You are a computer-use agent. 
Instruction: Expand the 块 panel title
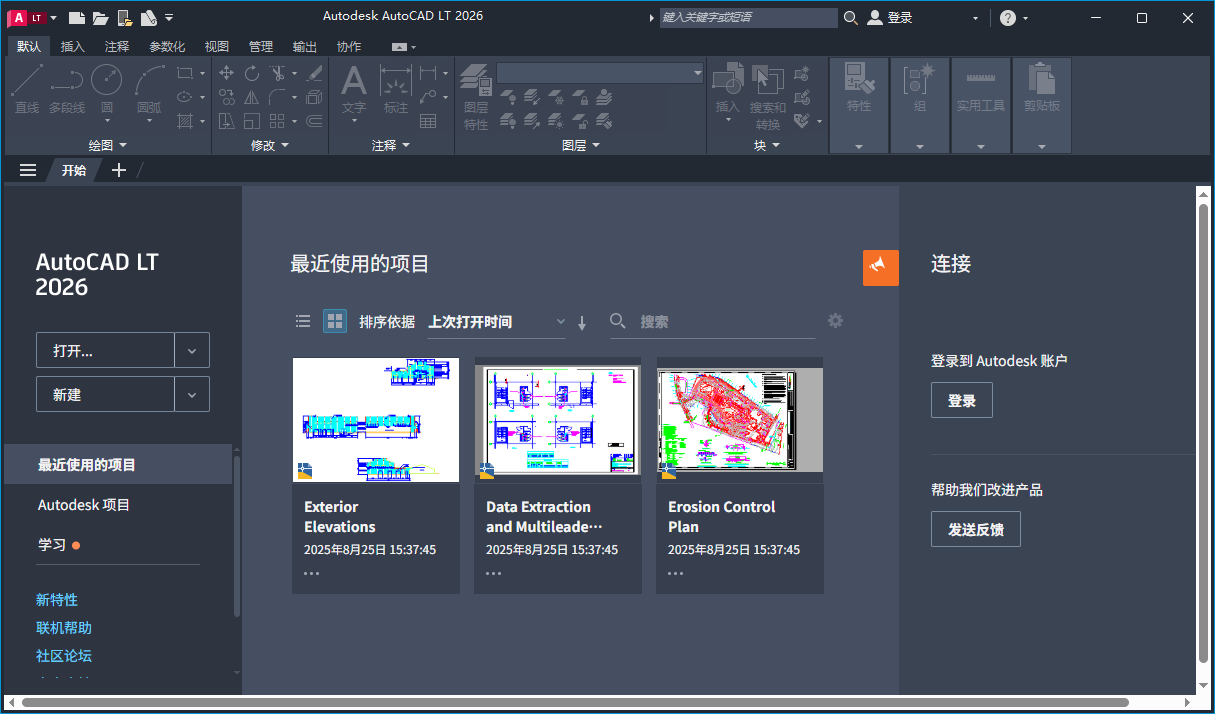click(x=767, y=145)
